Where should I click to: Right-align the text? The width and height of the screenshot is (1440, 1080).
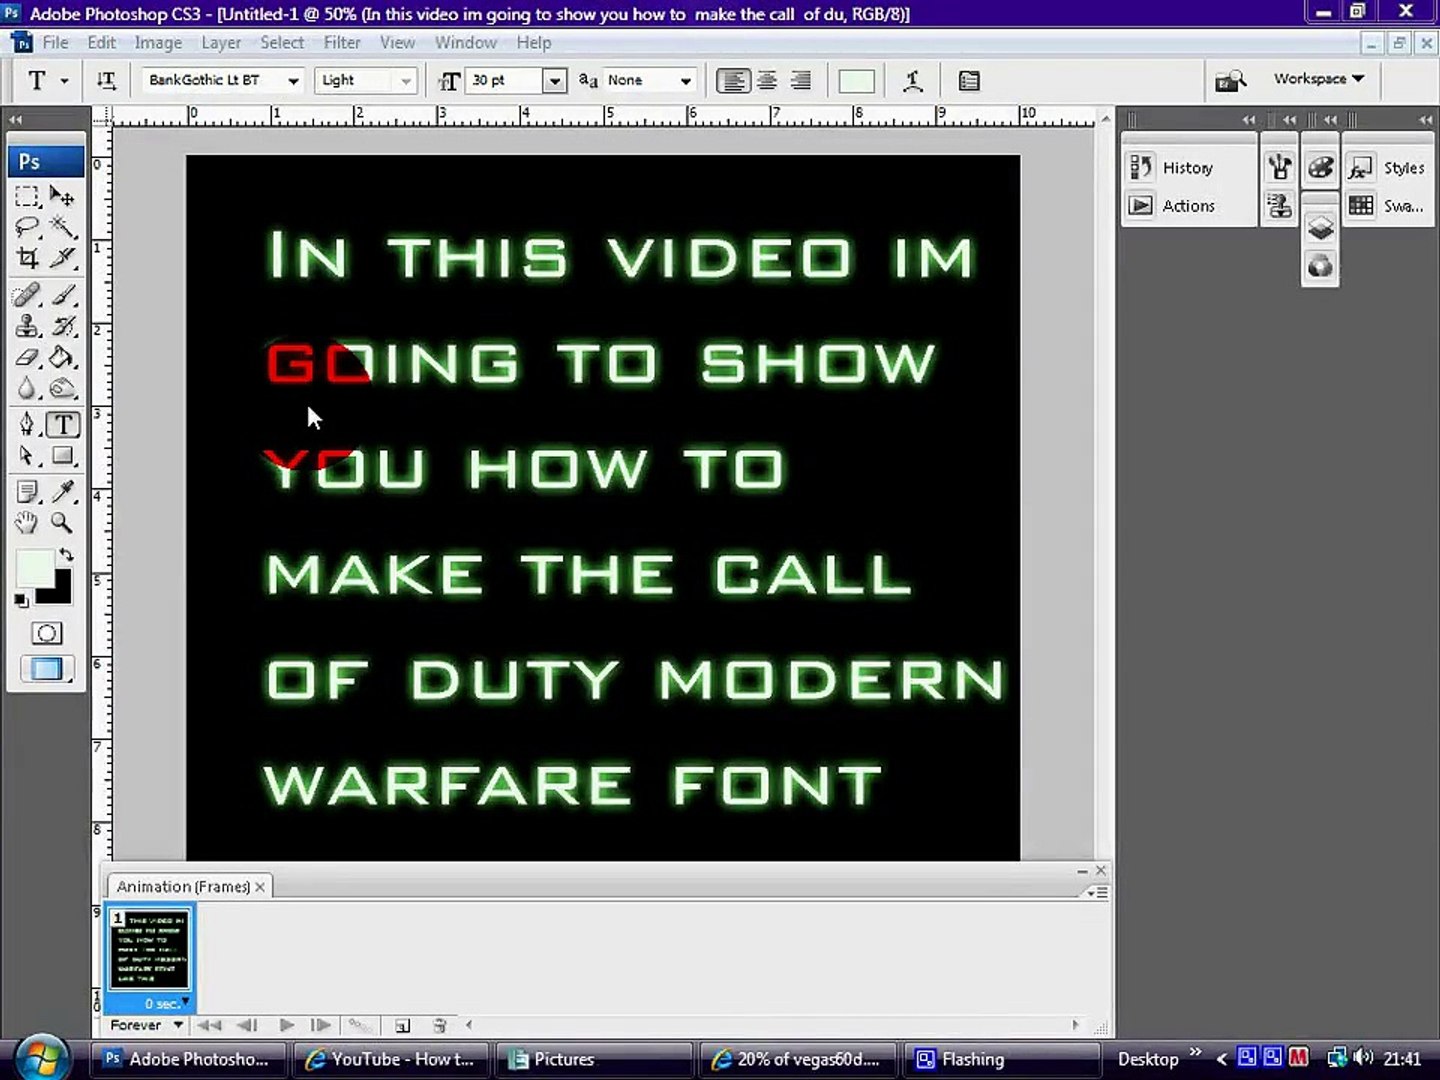tap(800, 81)
